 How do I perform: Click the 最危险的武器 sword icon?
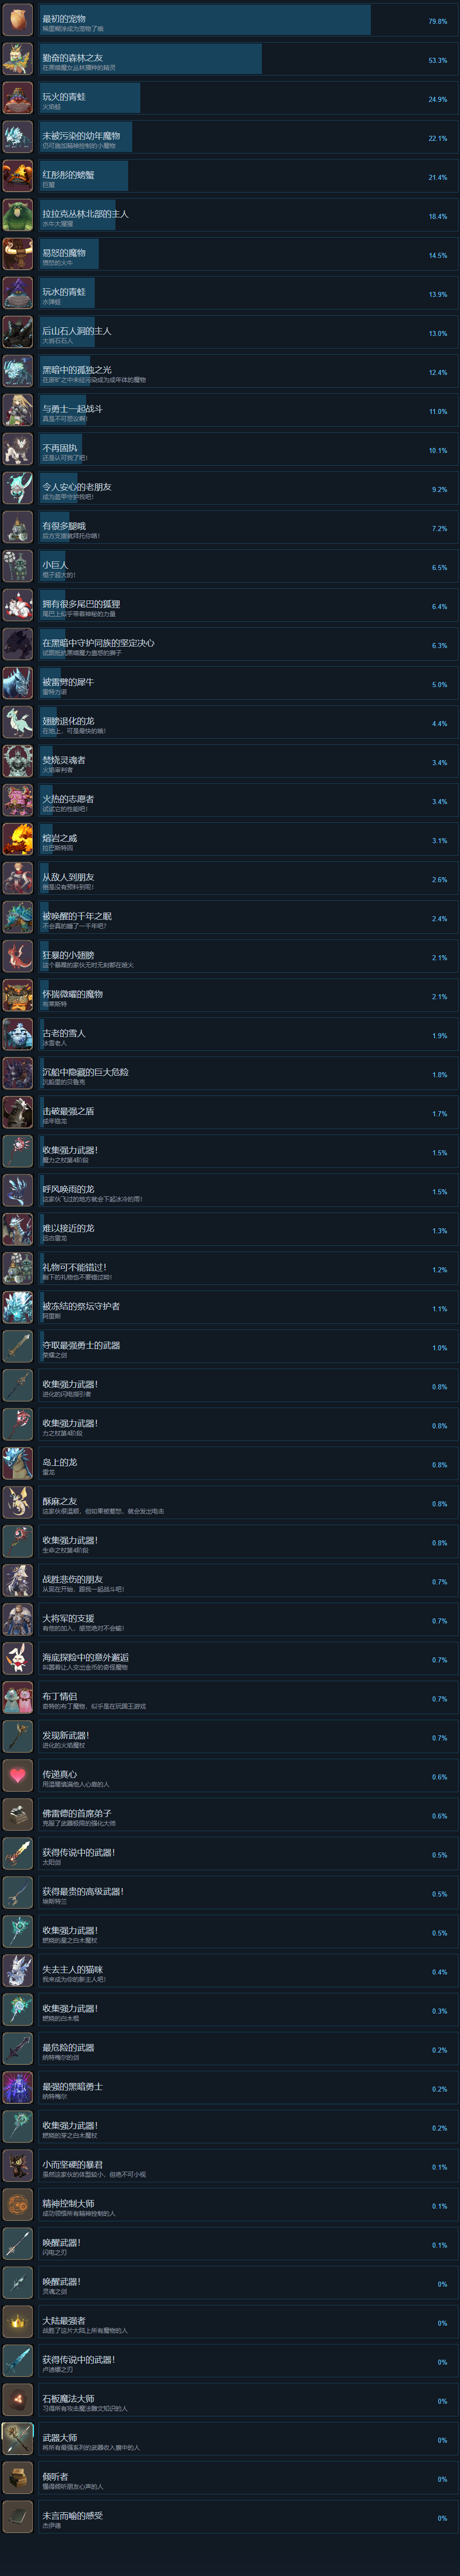pos(18,2048)
